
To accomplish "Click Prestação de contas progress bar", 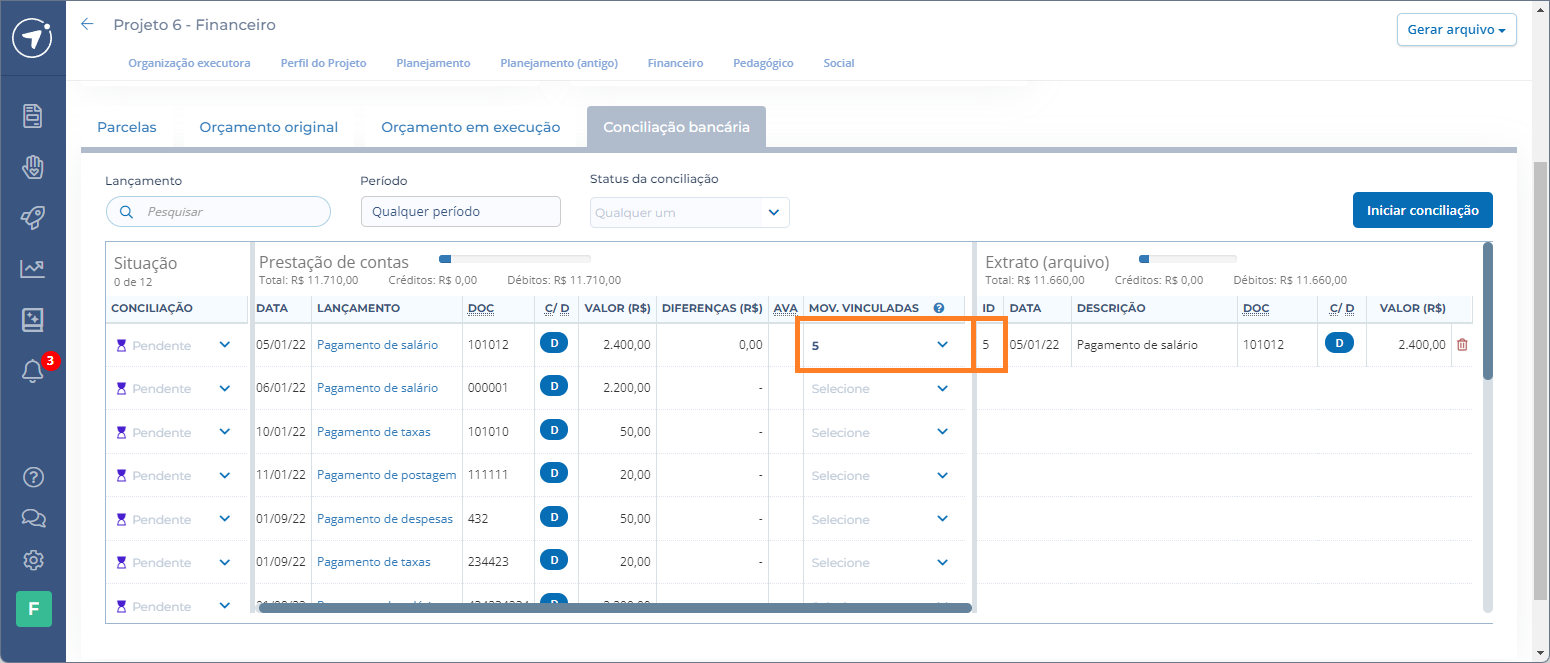I will [515, 259].
